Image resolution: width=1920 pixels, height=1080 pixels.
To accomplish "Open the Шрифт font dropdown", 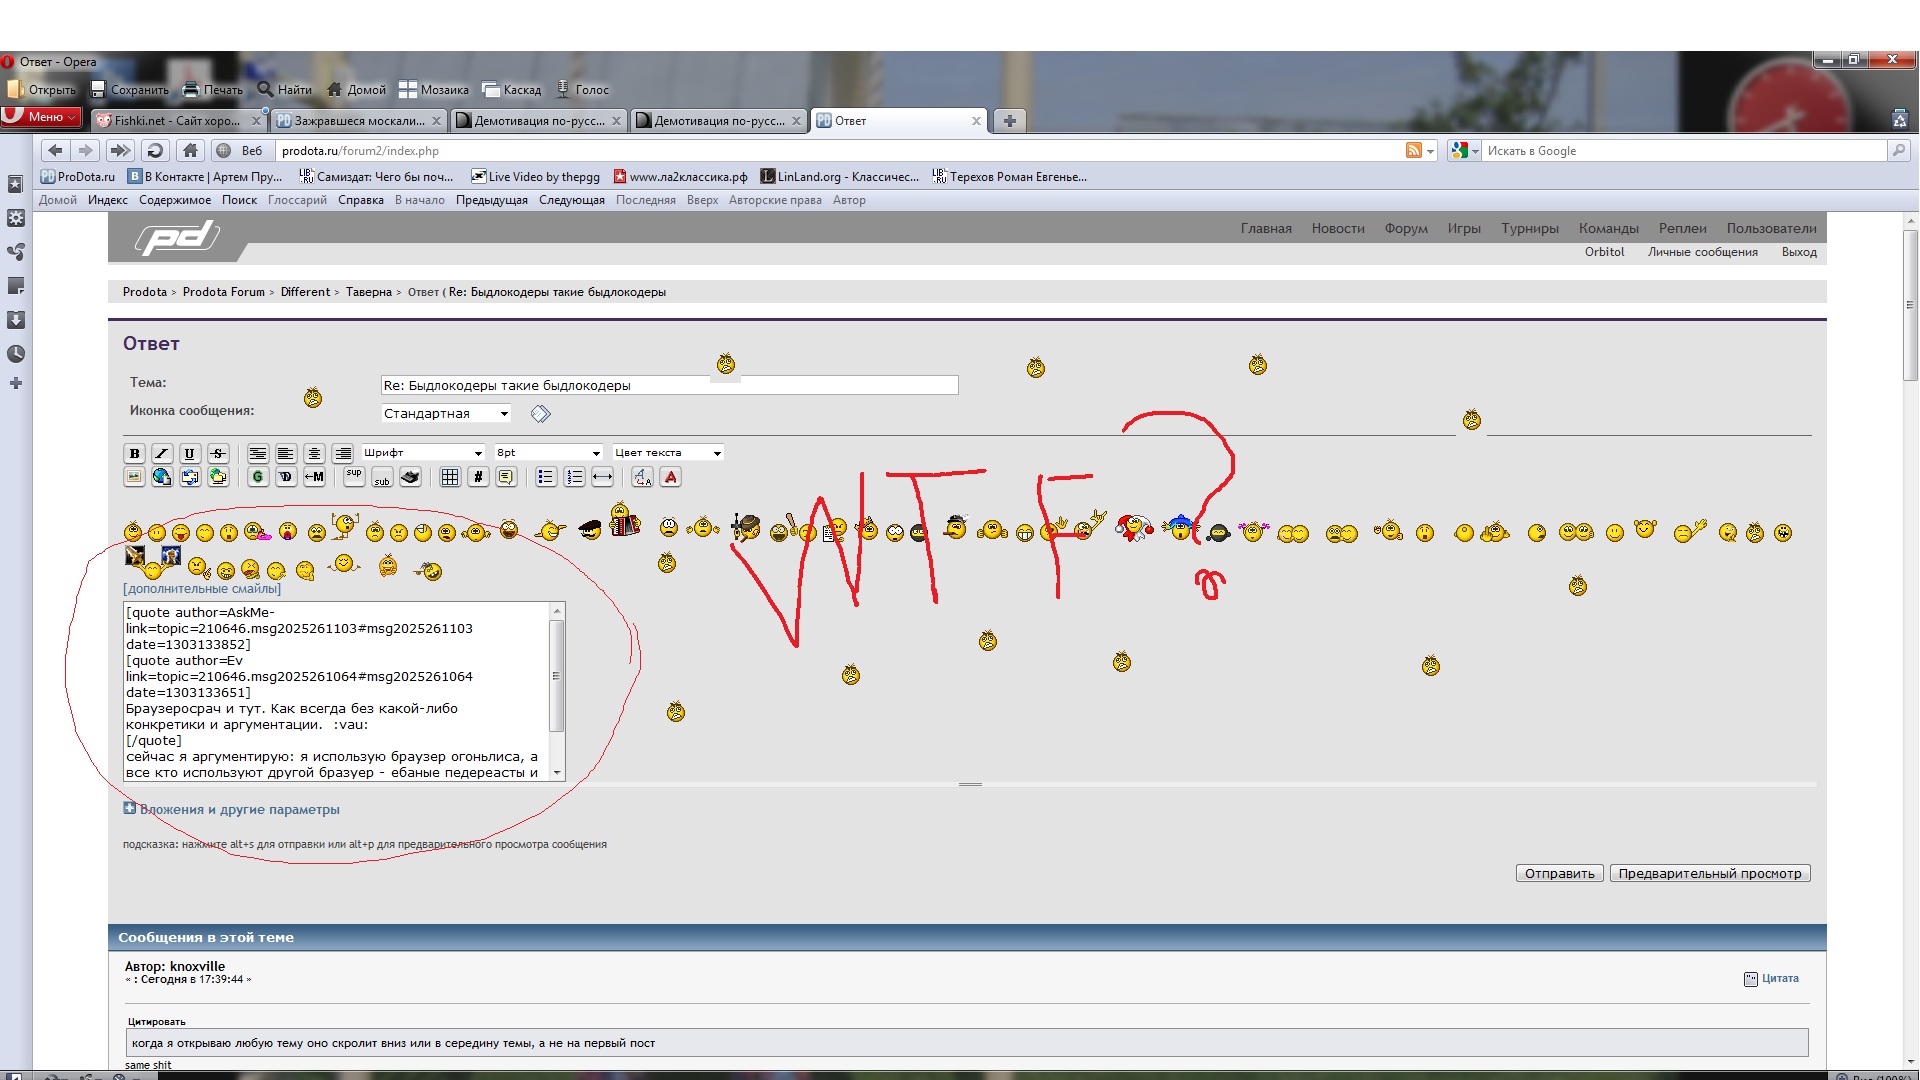I will pos(423,453).
